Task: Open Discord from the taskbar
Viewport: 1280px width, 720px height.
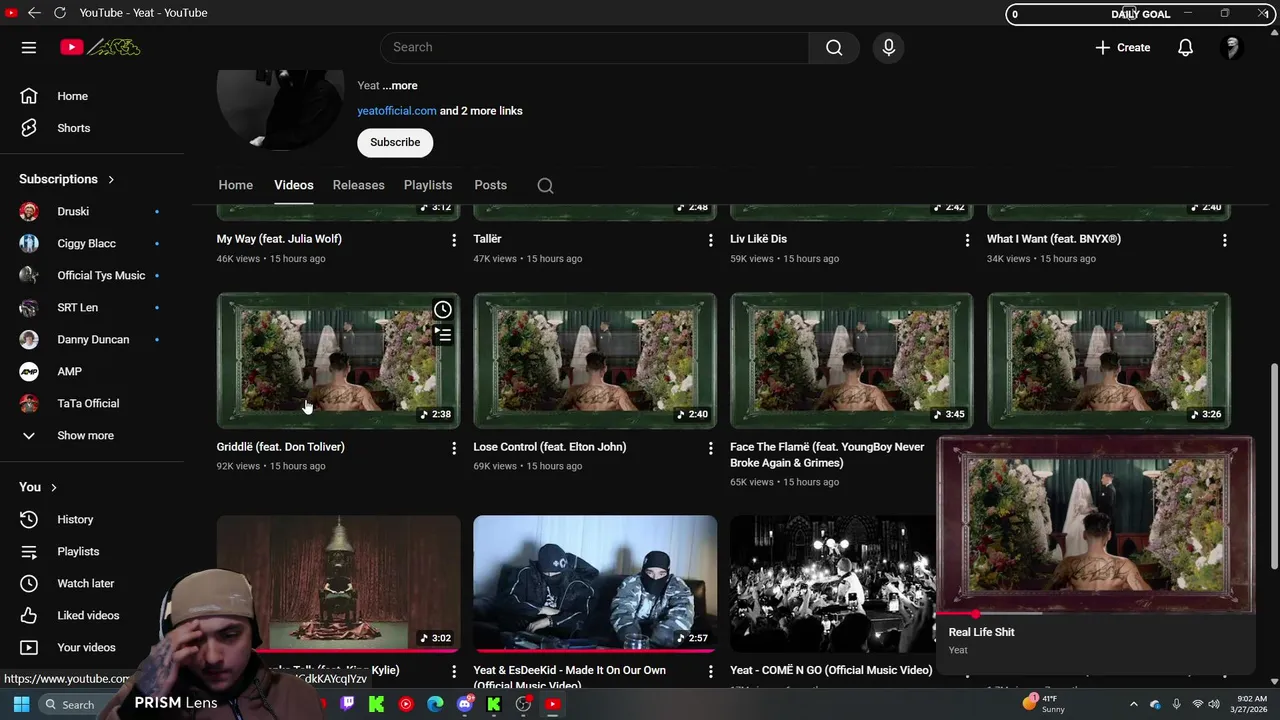Action: coord(464,704)
